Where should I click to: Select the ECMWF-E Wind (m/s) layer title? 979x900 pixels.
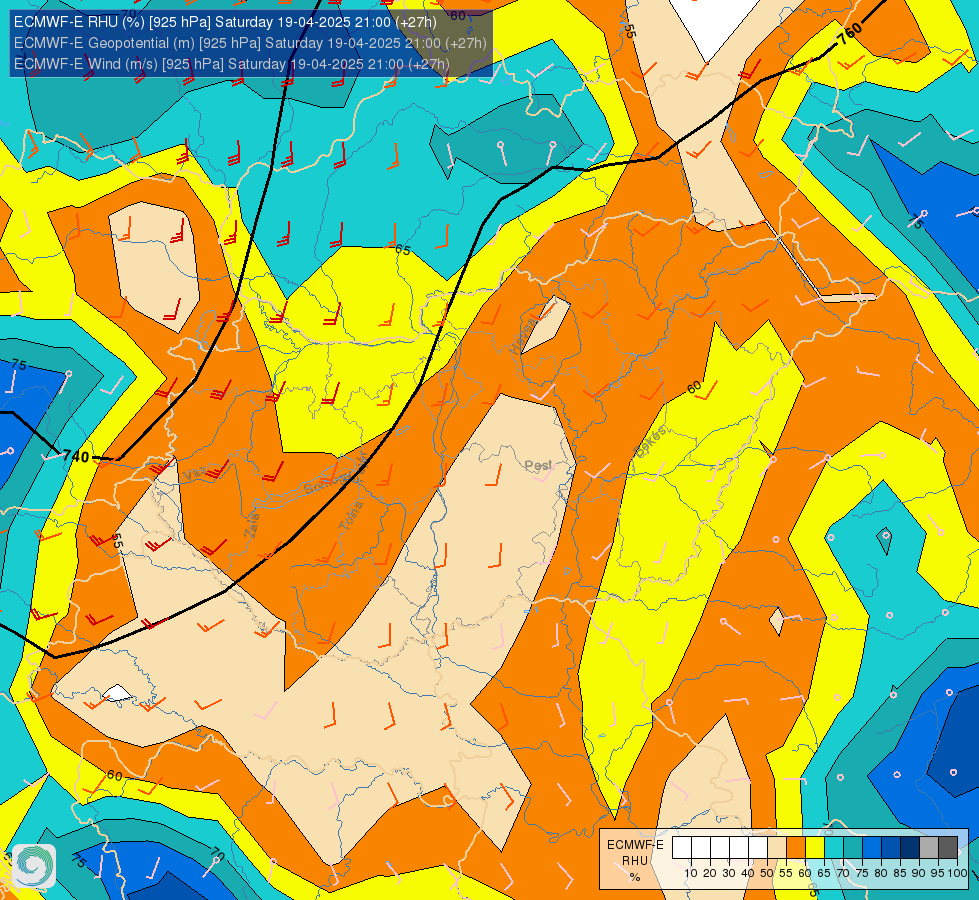tap(232, 64)
